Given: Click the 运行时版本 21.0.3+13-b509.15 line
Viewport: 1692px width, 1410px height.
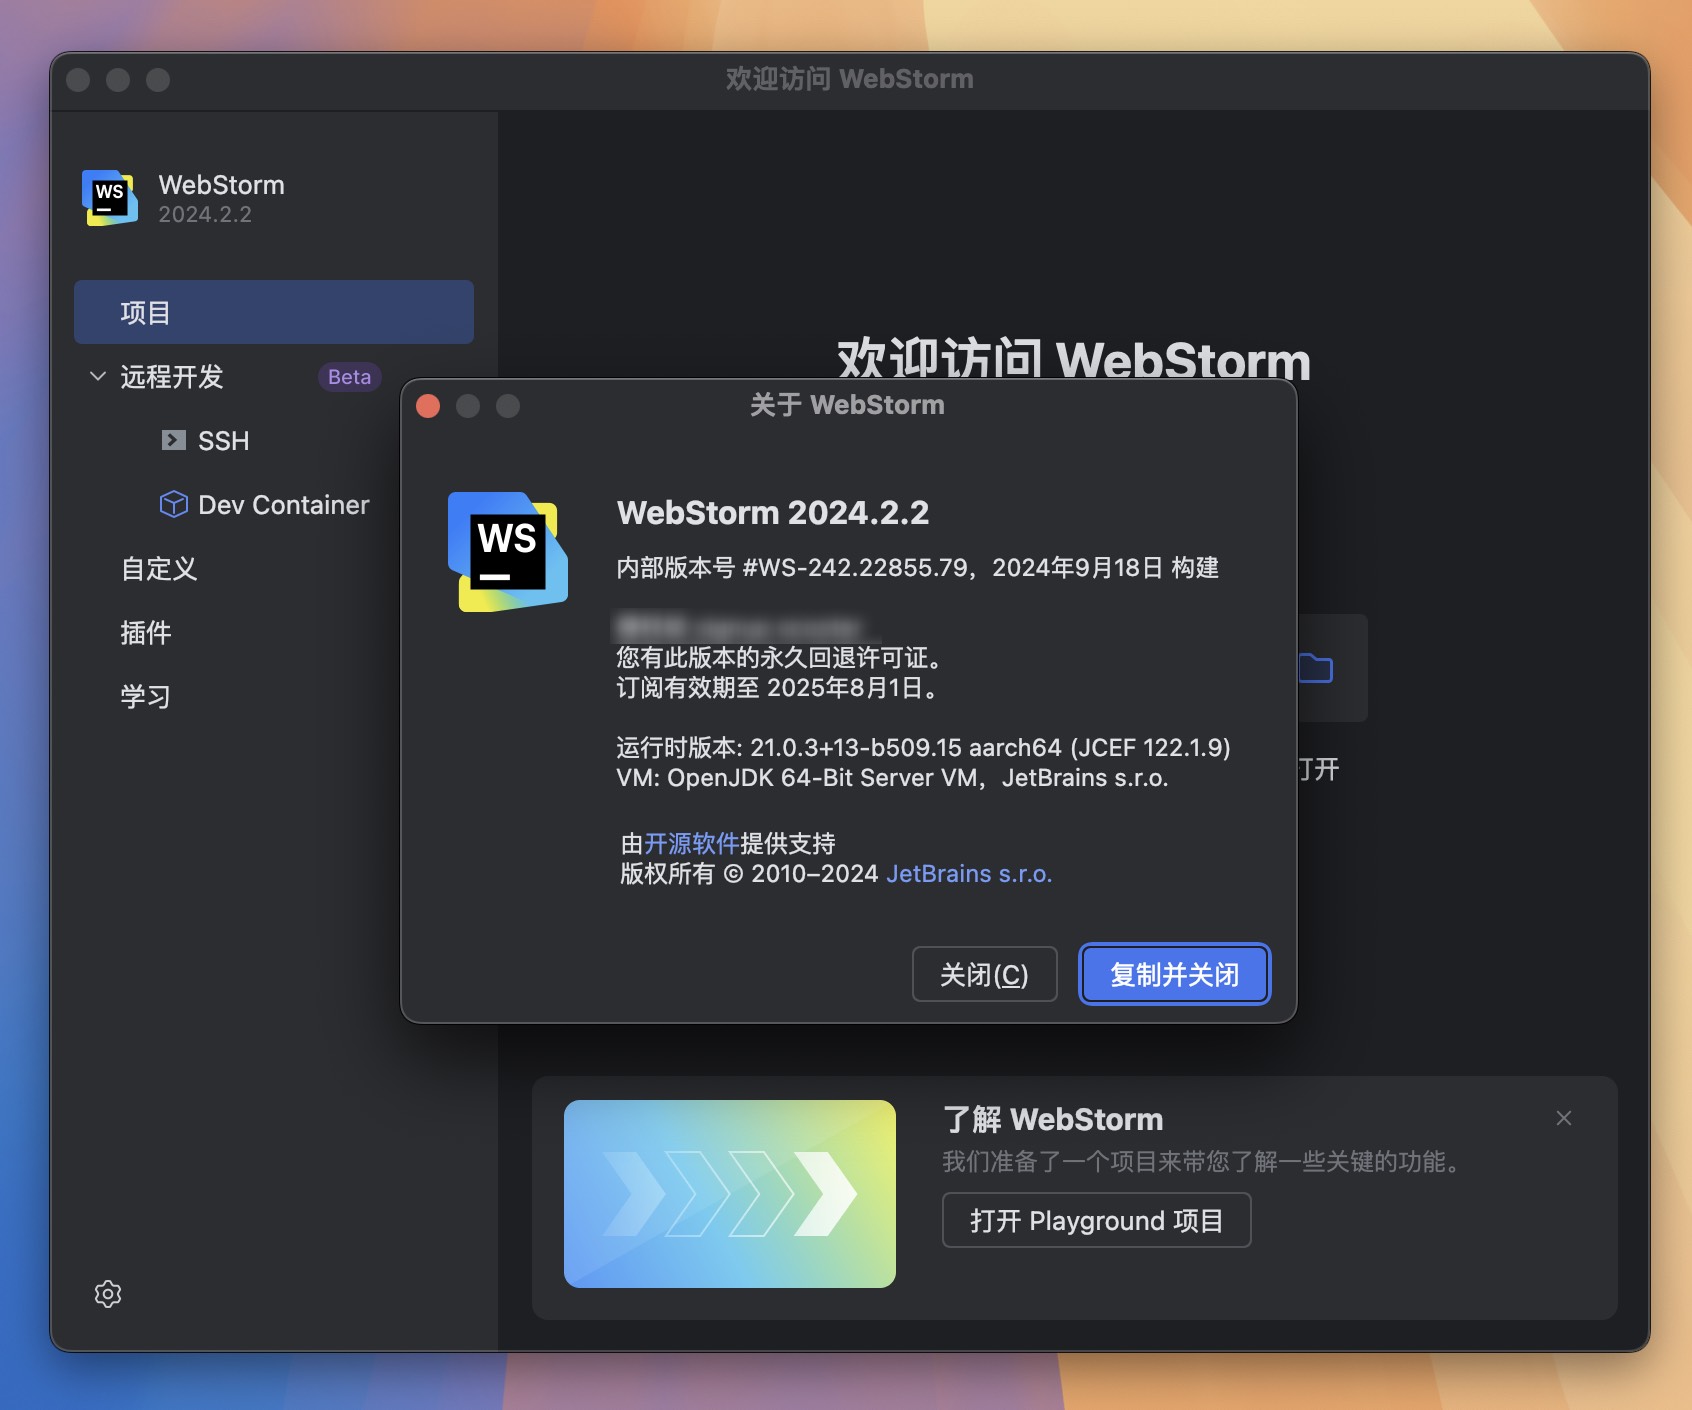Looking at the screenshot, I should pos(923,748).
